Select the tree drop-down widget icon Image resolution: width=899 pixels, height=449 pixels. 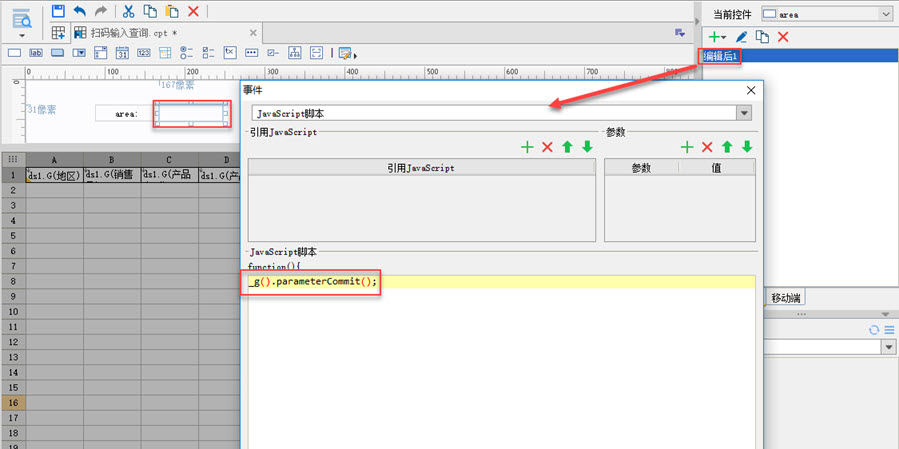[165, 53]
